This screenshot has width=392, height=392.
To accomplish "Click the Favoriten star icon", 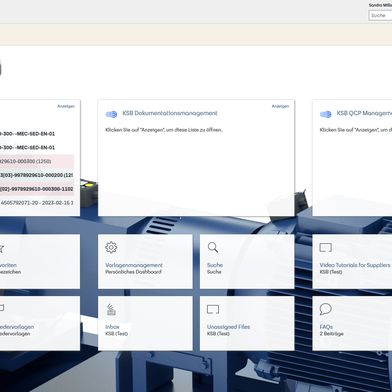I will [x=1, y=248].
